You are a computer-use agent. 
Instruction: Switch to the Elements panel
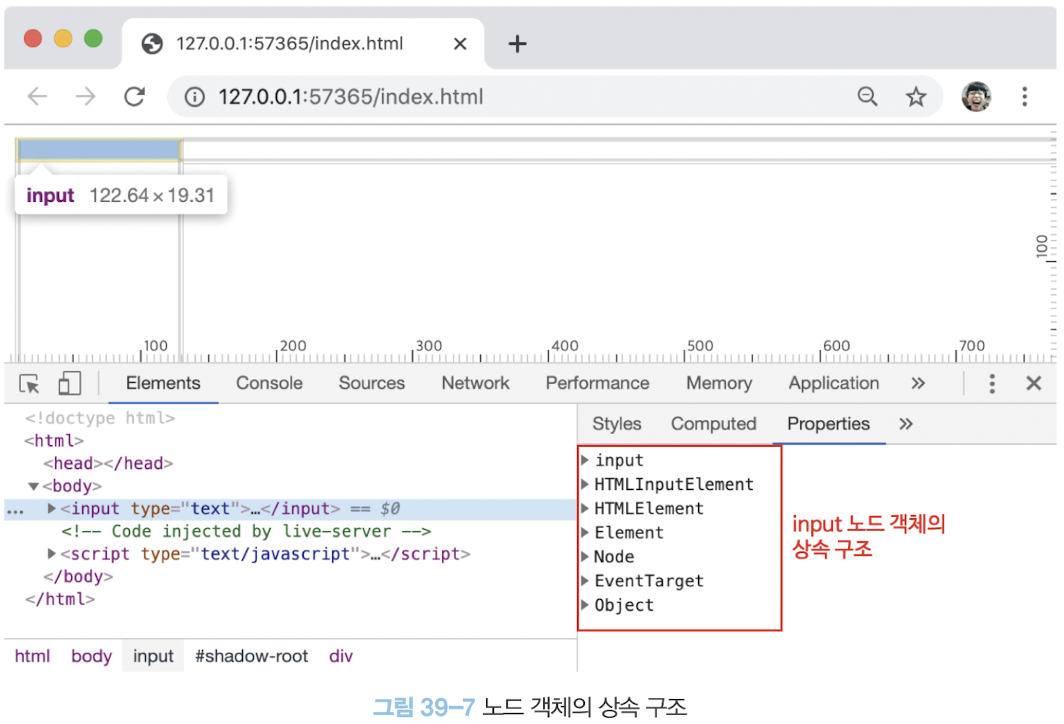pos(164,383)
